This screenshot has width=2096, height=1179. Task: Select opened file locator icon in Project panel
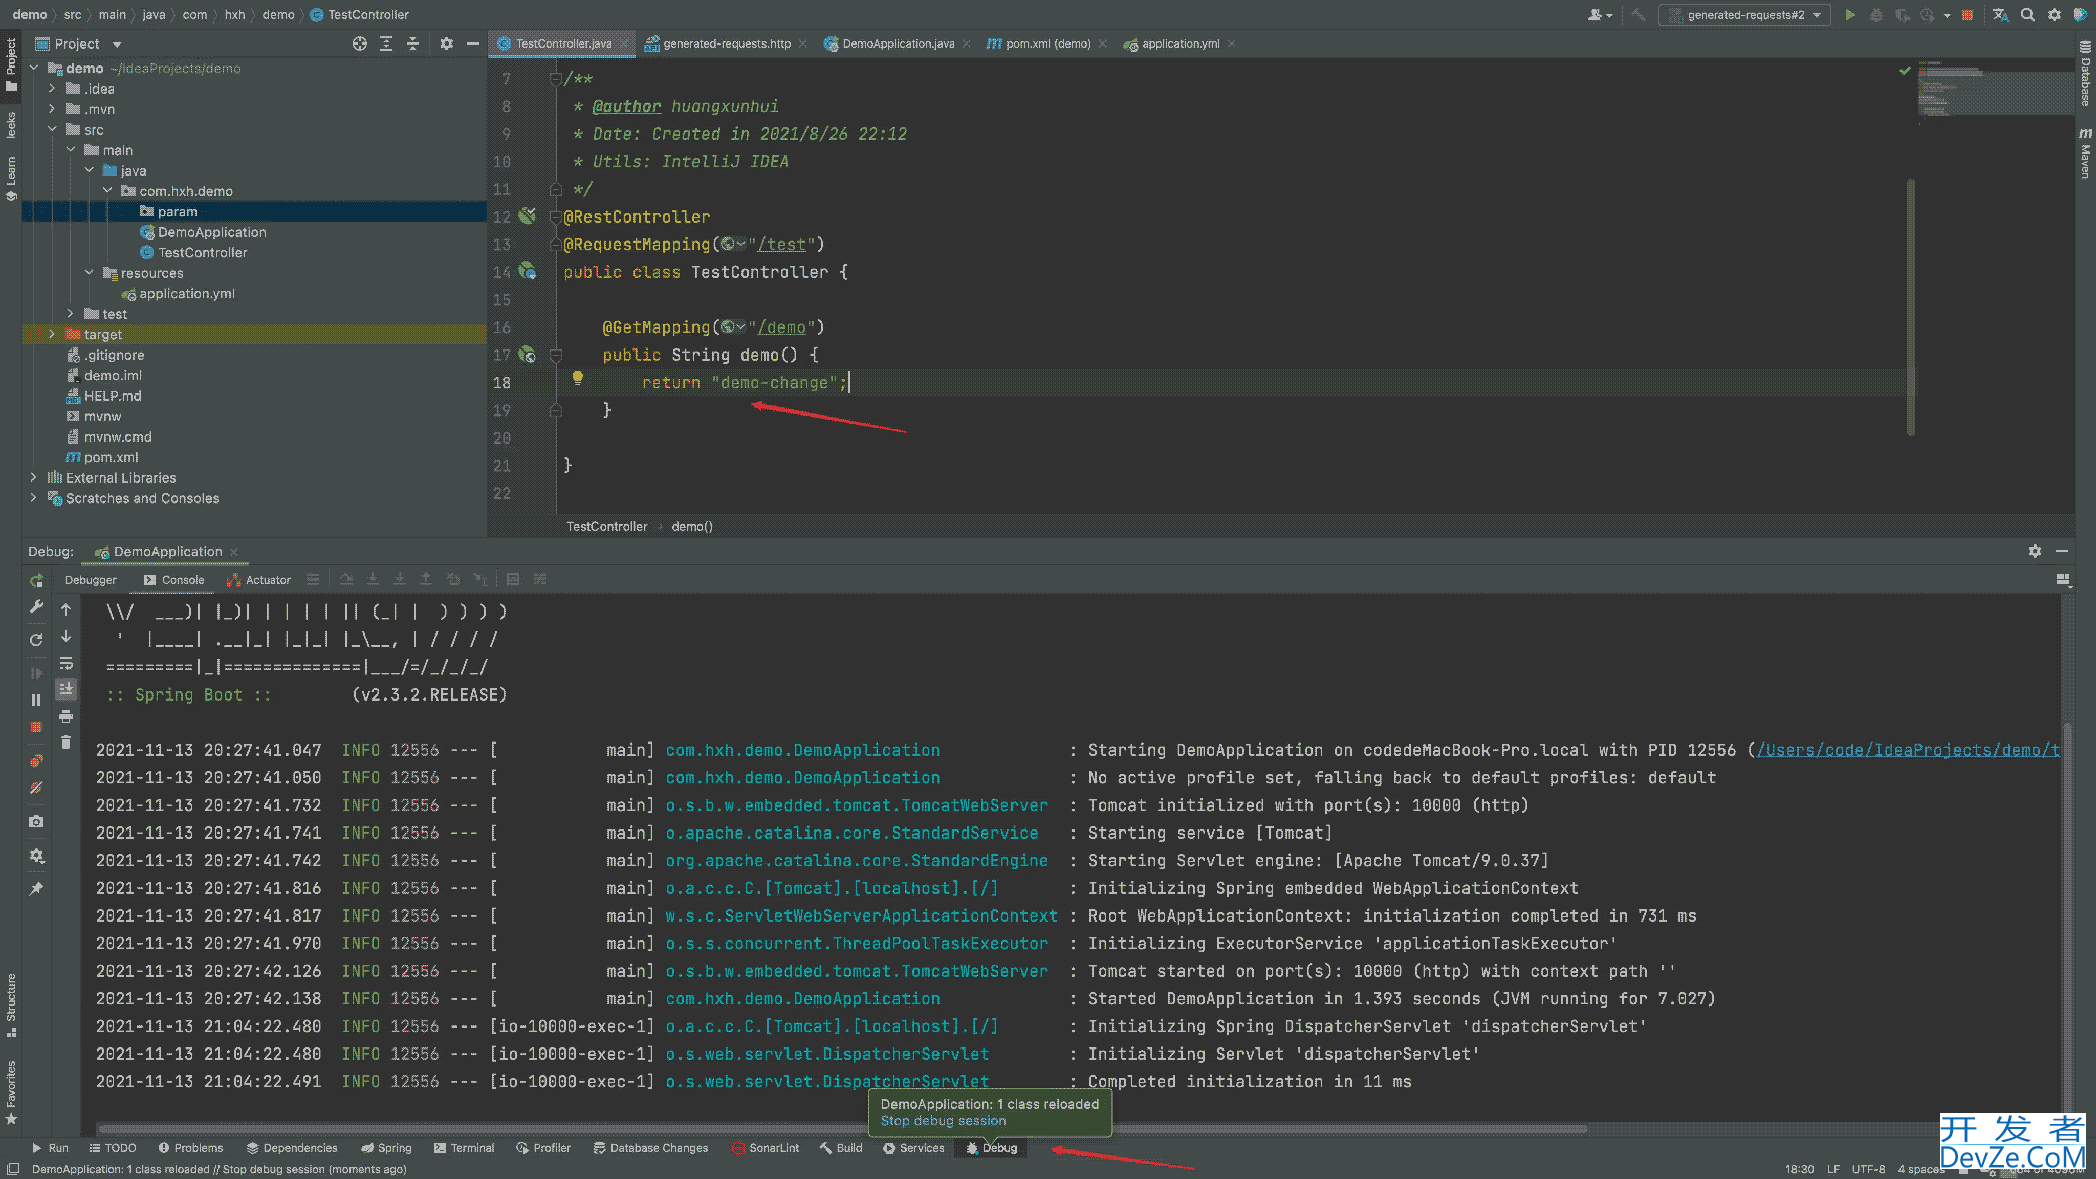(360, 44)
